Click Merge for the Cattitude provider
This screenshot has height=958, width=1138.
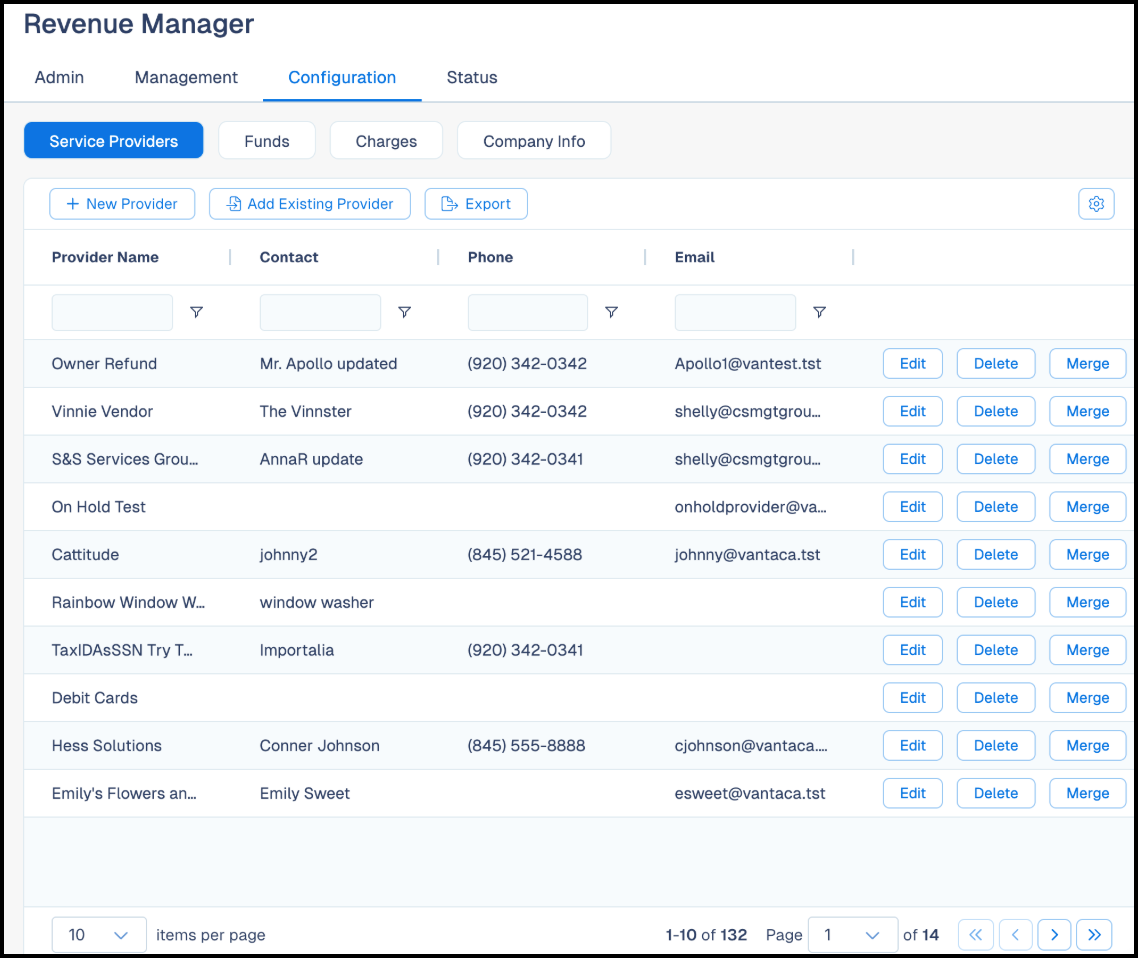point(1087,554)
